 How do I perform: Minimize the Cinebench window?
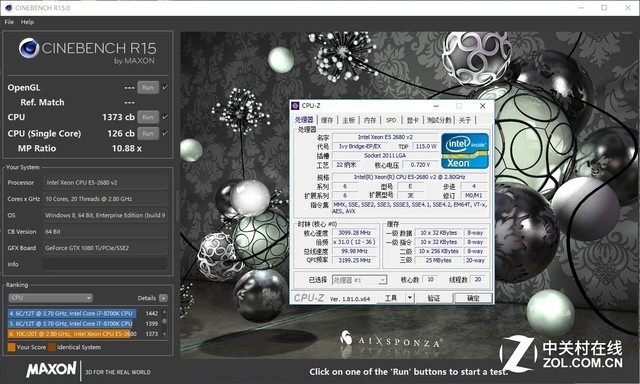click(x=581, y=8)
